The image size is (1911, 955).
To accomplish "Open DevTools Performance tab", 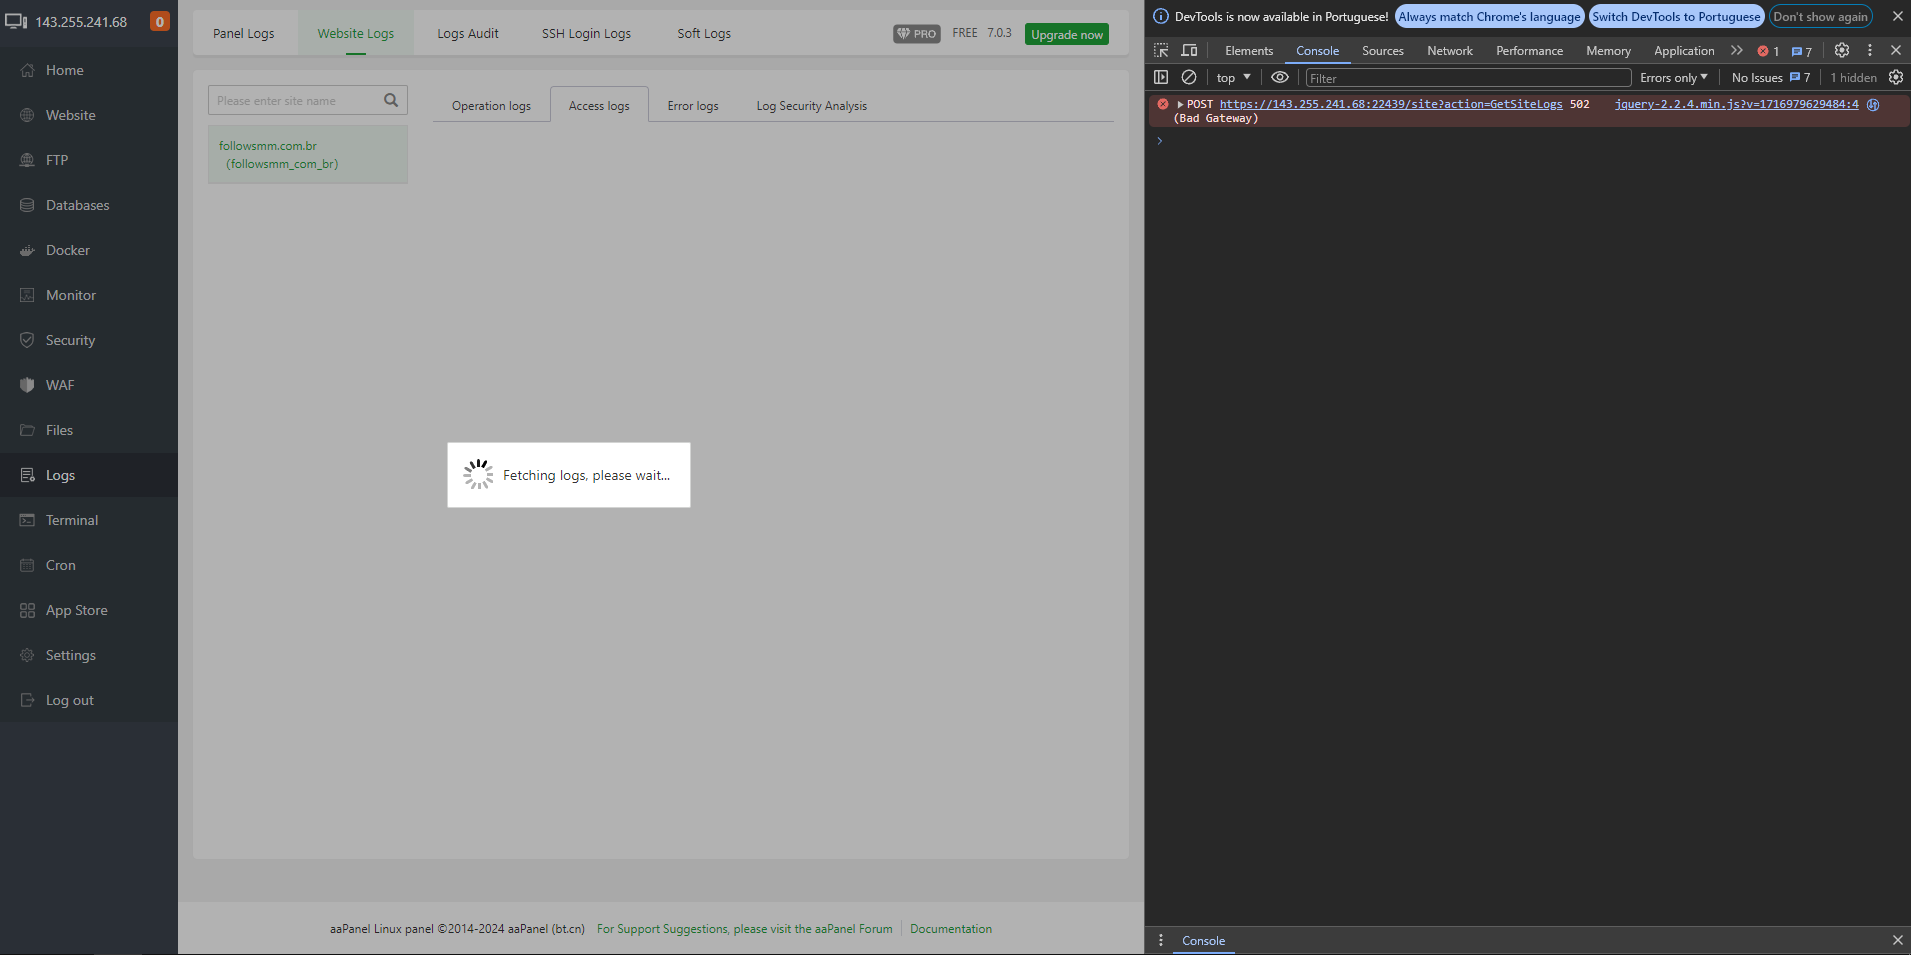I will click(1529, 50).
